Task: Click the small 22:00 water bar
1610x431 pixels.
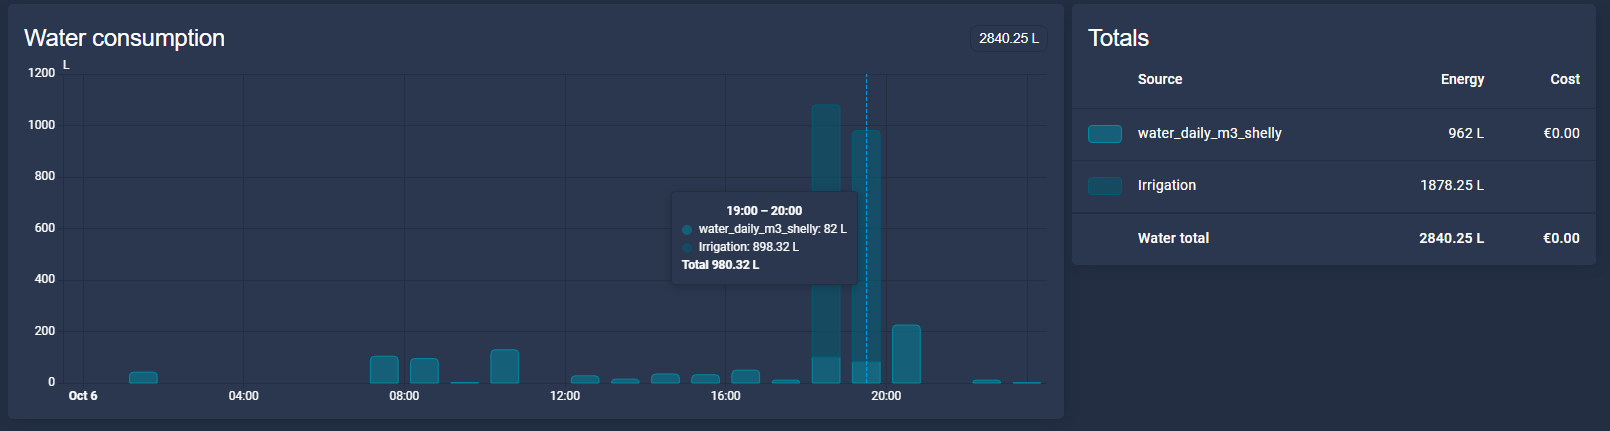Action: (986, 381)
